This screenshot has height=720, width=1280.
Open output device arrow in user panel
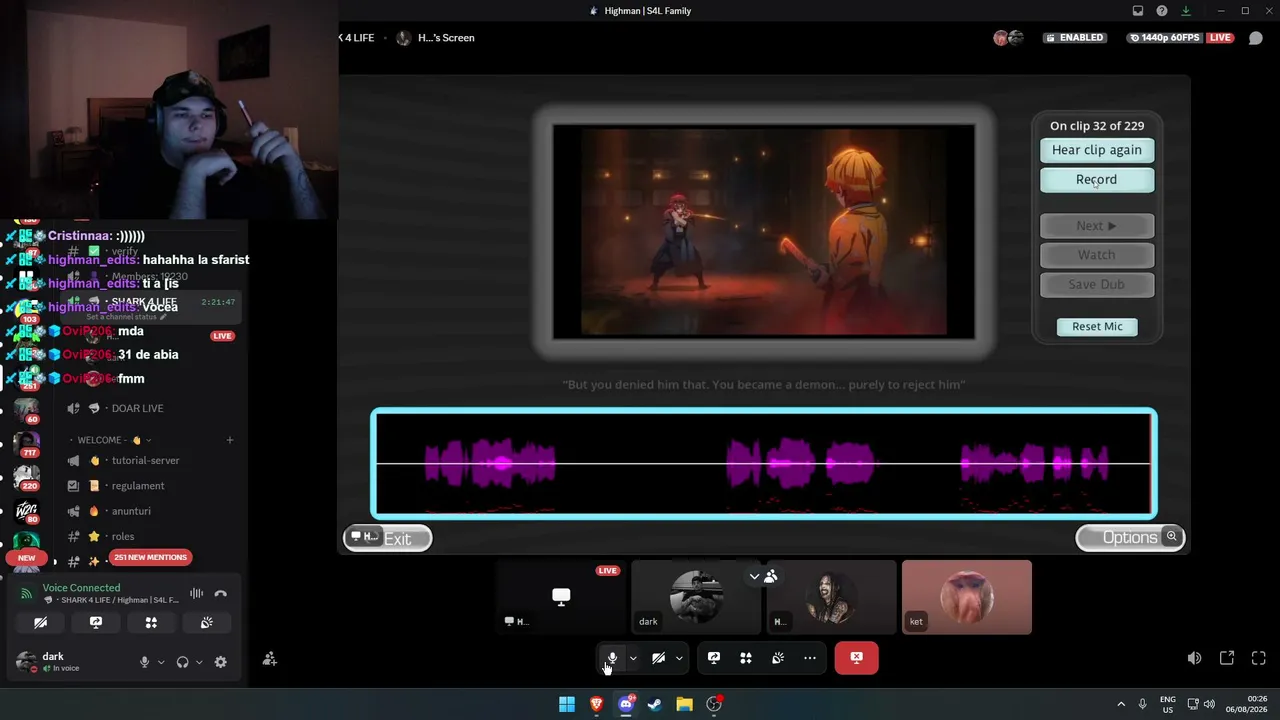pyautogui.click(x=198, y=662)
